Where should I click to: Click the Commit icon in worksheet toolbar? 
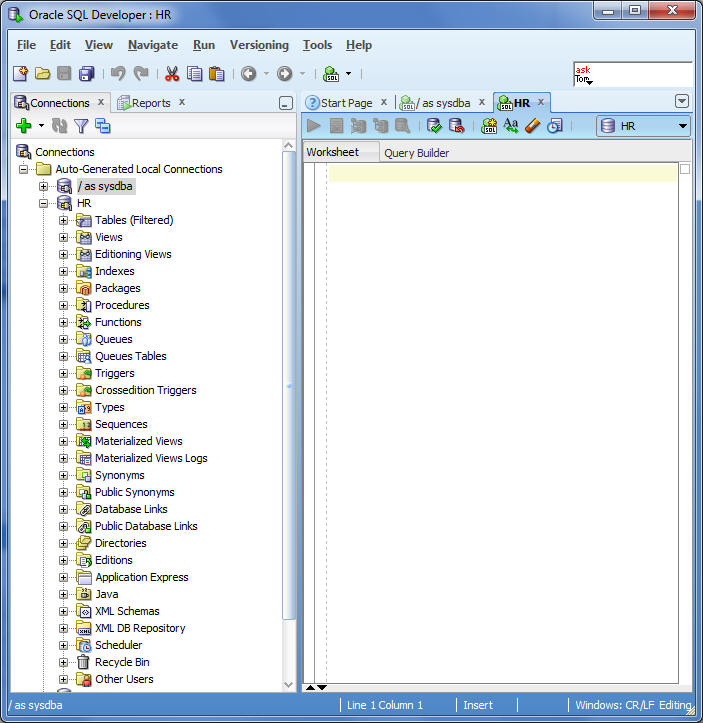[434, 126]
